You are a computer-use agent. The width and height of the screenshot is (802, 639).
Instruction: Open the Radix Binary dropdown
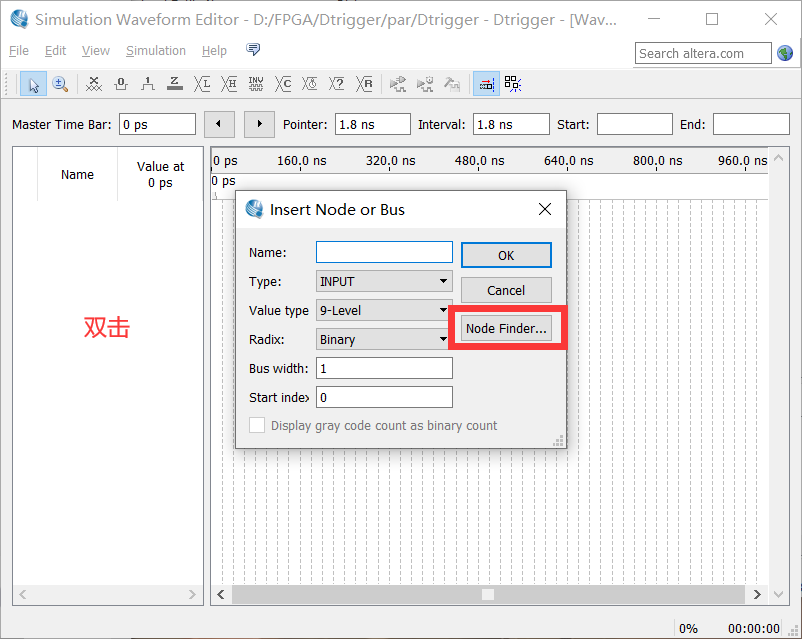382,339
